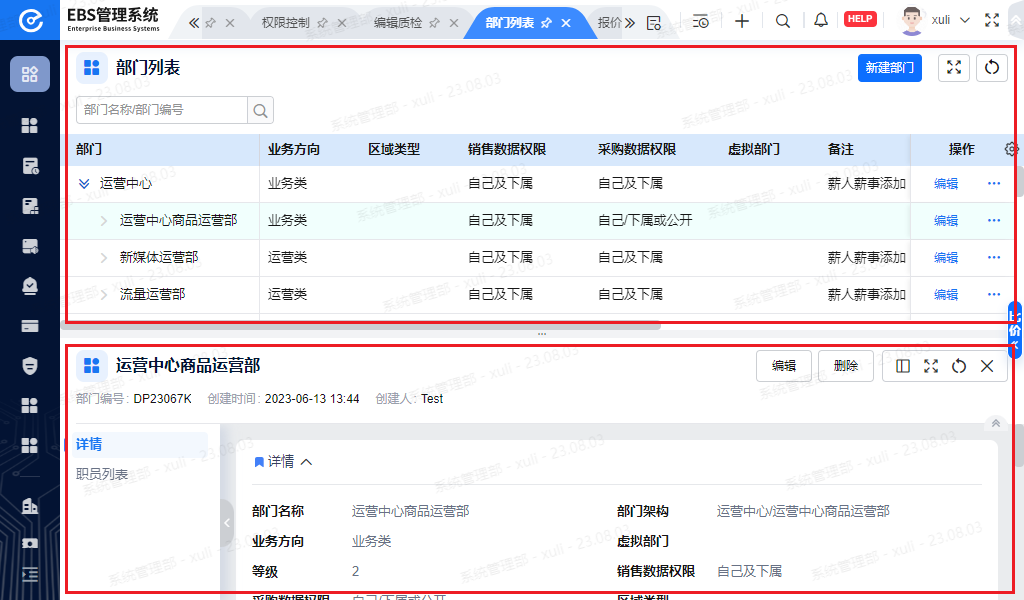Click the 新建部门 button

pos(889,67)
